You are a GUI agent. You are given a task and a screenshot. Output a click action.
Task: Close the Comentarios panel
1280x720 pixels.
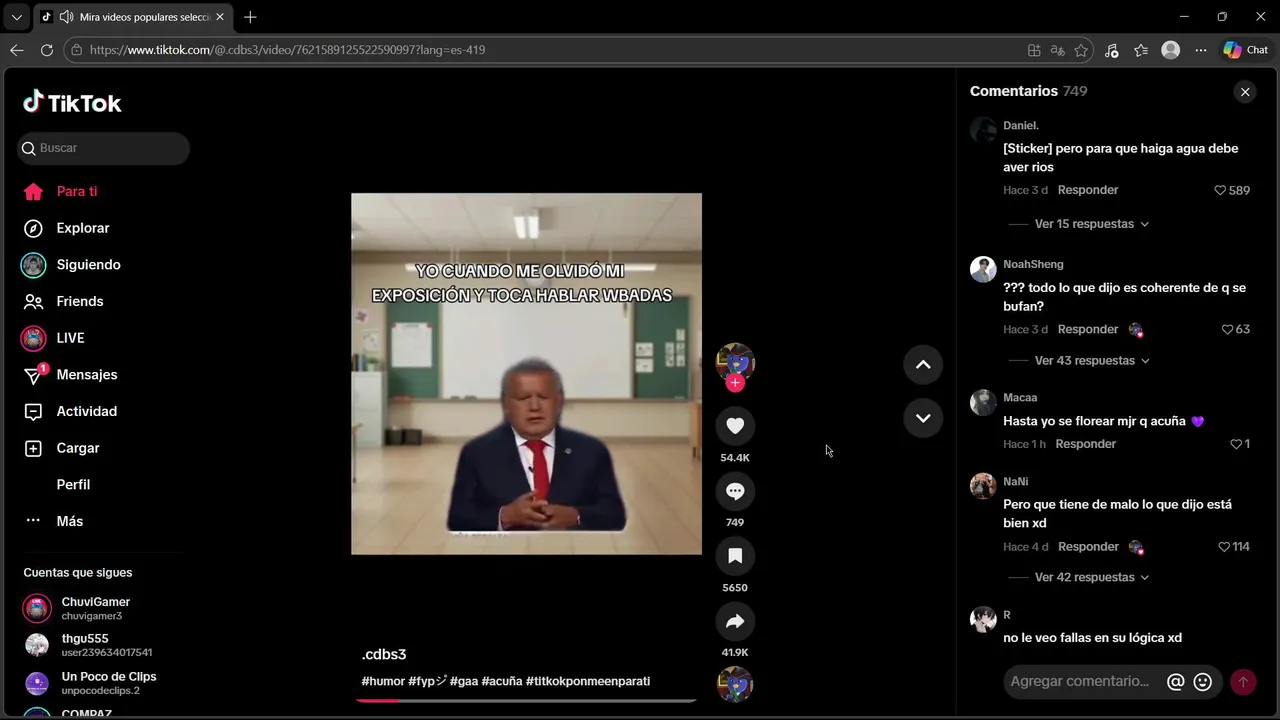coord(1245,92)
